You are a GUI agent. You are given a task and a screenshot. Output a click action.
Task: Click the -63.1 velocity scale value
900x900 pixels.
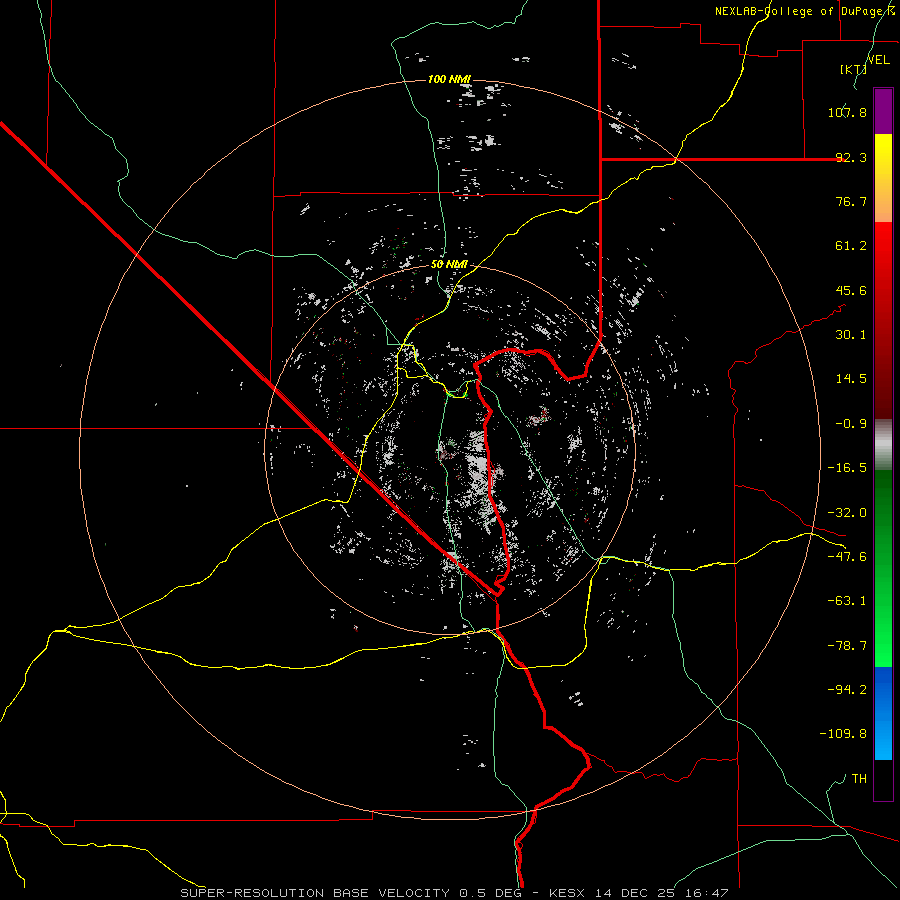click(x=847, y=601)
